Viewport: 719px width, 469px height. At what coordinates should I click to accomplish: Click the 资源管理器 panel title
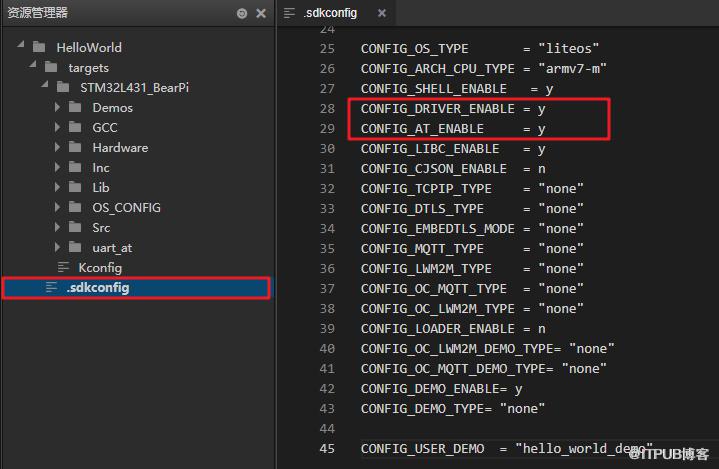click(38, 12)
